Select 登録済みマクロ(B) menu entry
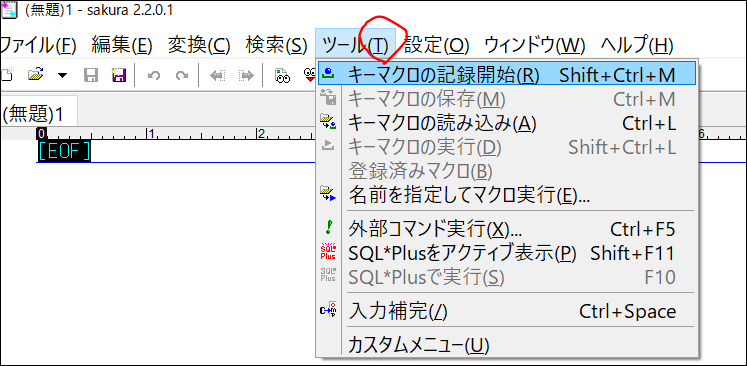This screenshot has width=747, height=366. click(x=507, y=171)
